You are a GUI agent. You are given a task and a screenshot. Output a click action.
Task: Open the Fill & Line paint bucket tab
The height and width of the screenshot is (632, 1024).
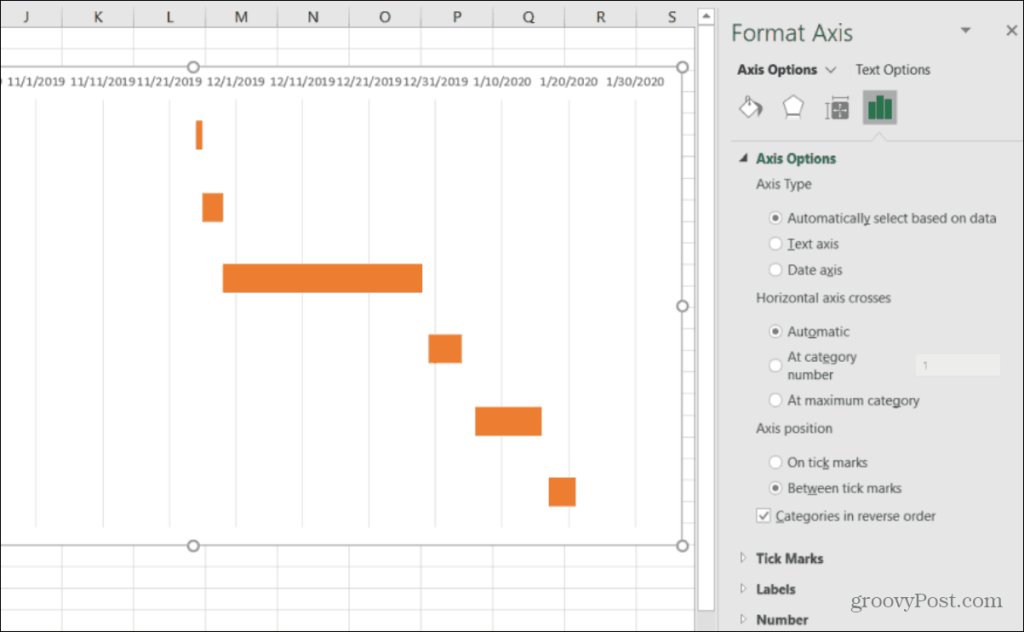[751, 108]
